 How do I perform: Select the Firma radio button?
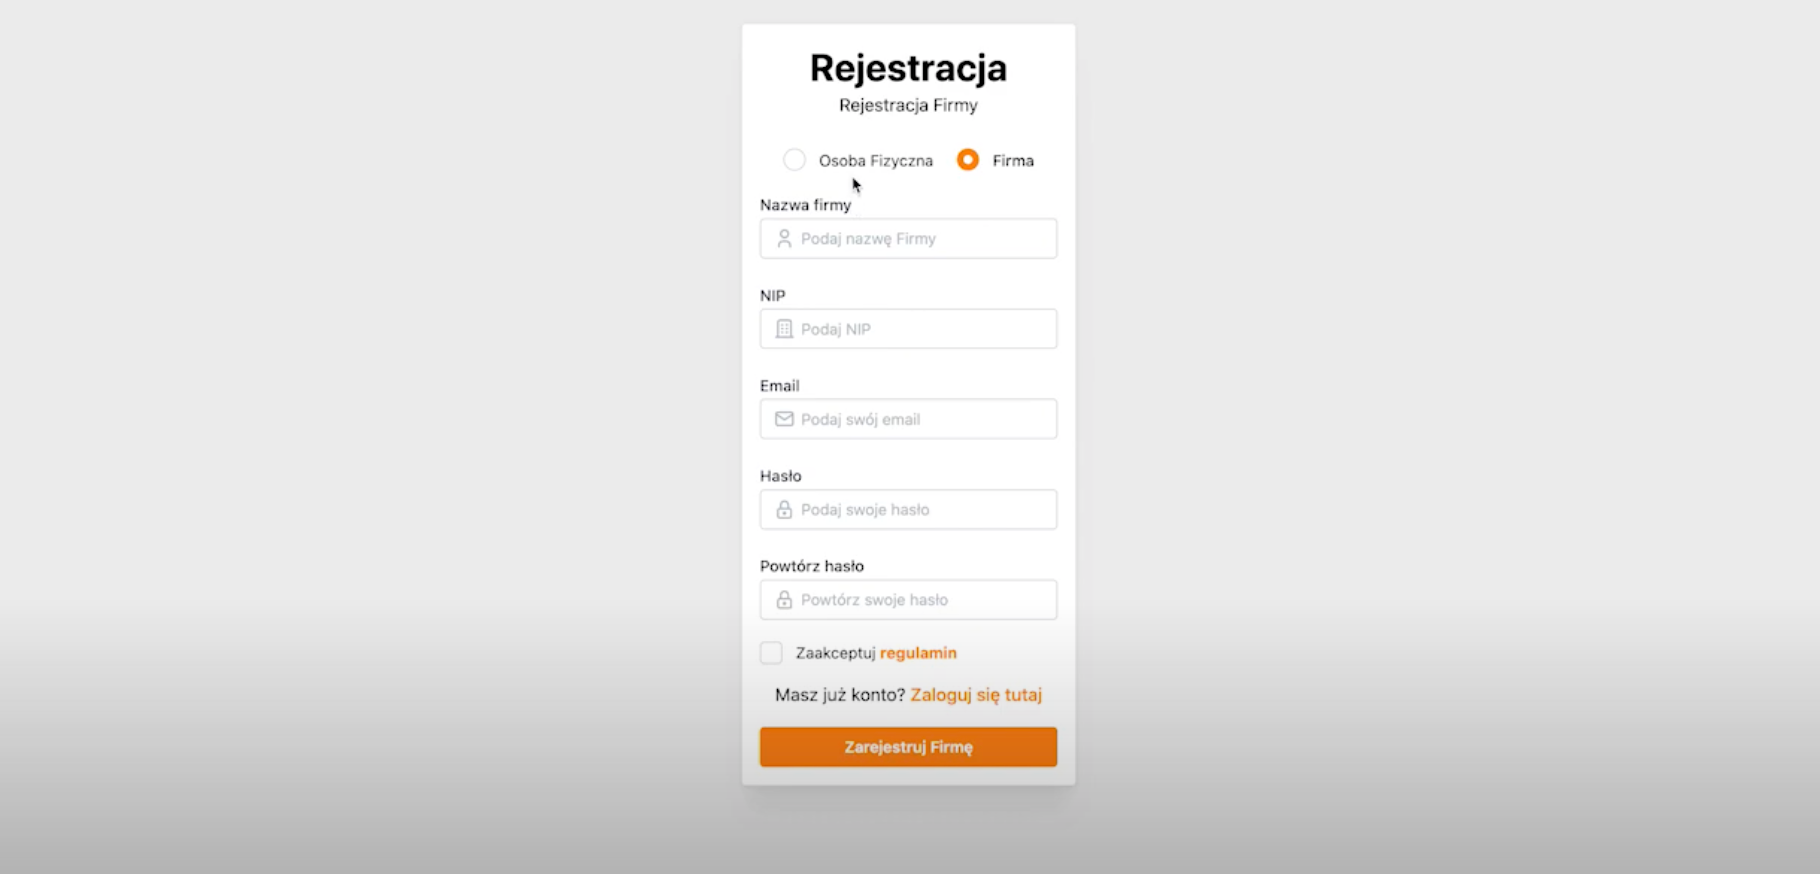968,160
